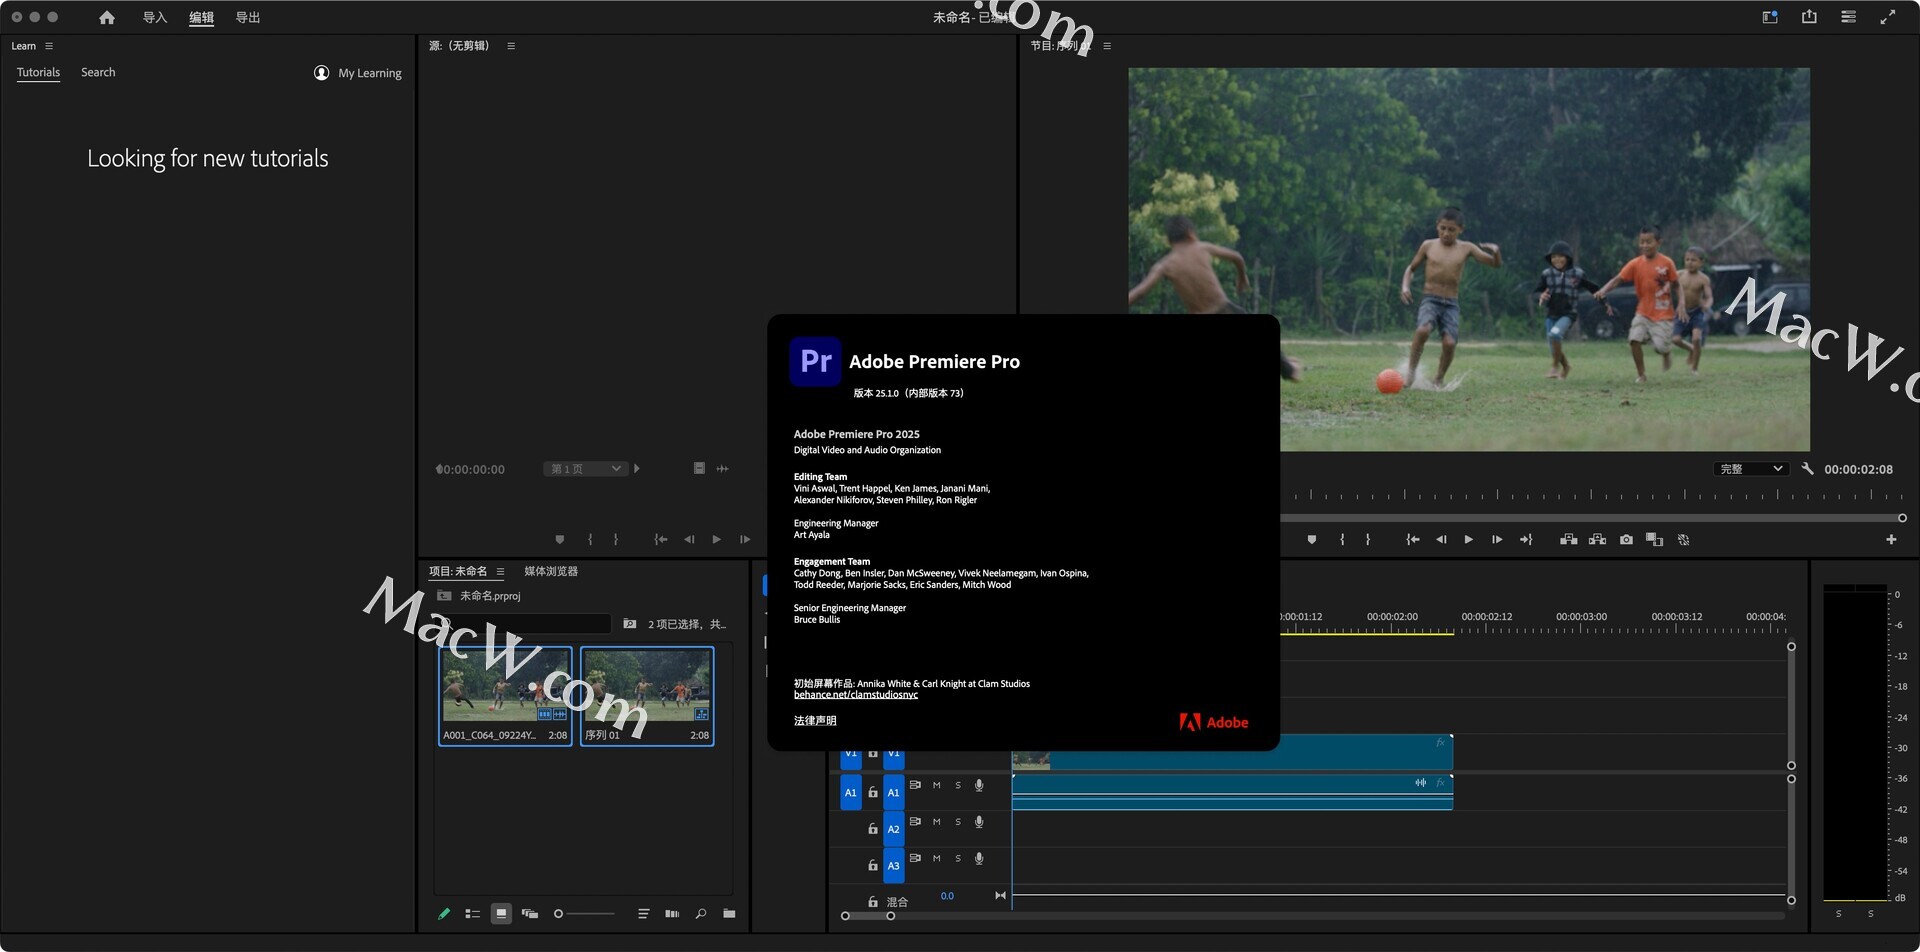Step back one frame in Program monitor

[1441, 539]
